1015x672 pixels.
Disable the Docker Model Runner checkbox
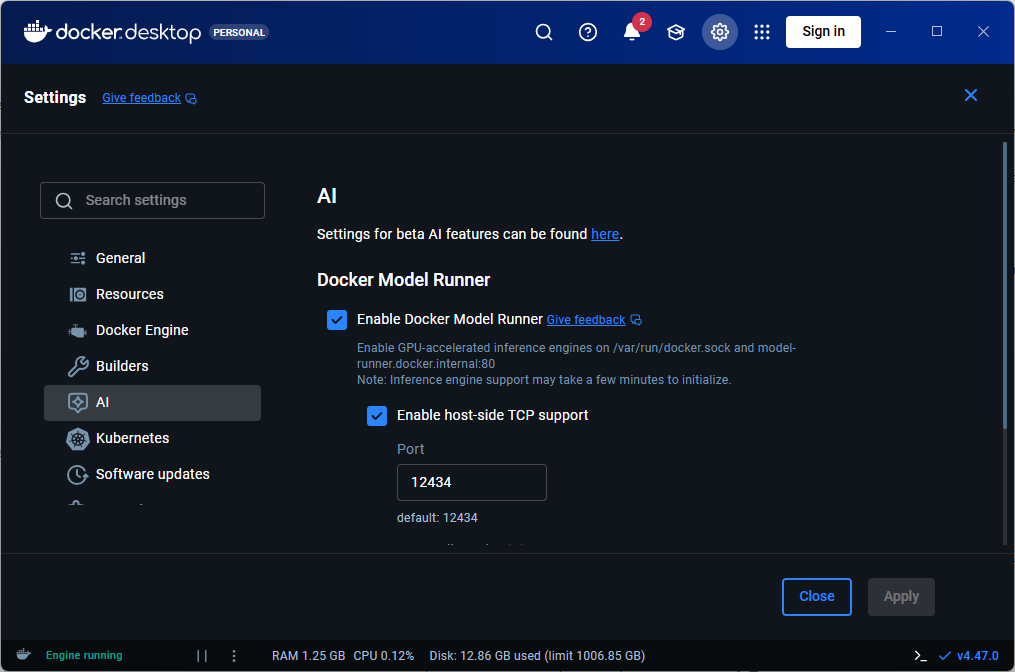tap(337, 320)
